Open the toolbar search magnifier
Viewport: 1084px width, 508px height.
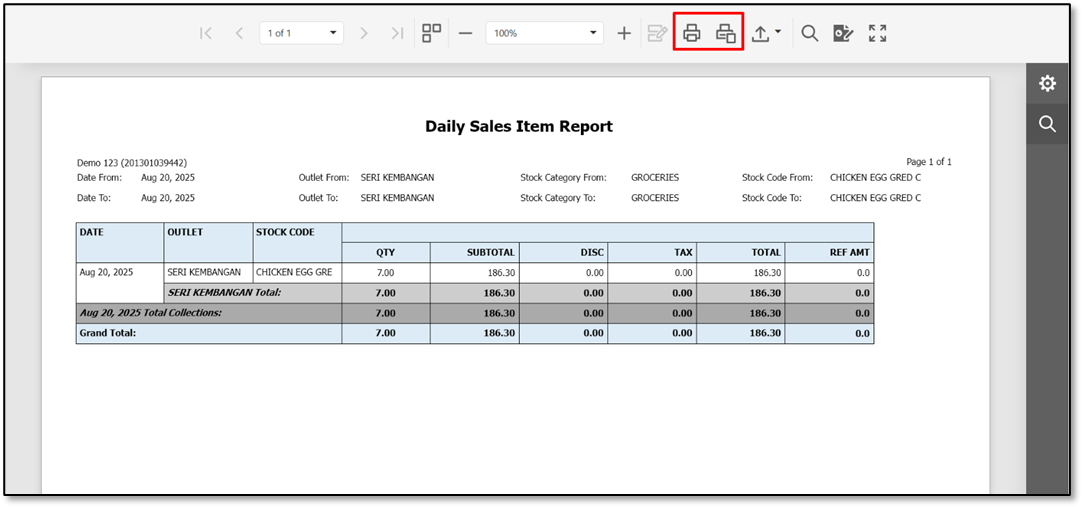click(810, 33)
